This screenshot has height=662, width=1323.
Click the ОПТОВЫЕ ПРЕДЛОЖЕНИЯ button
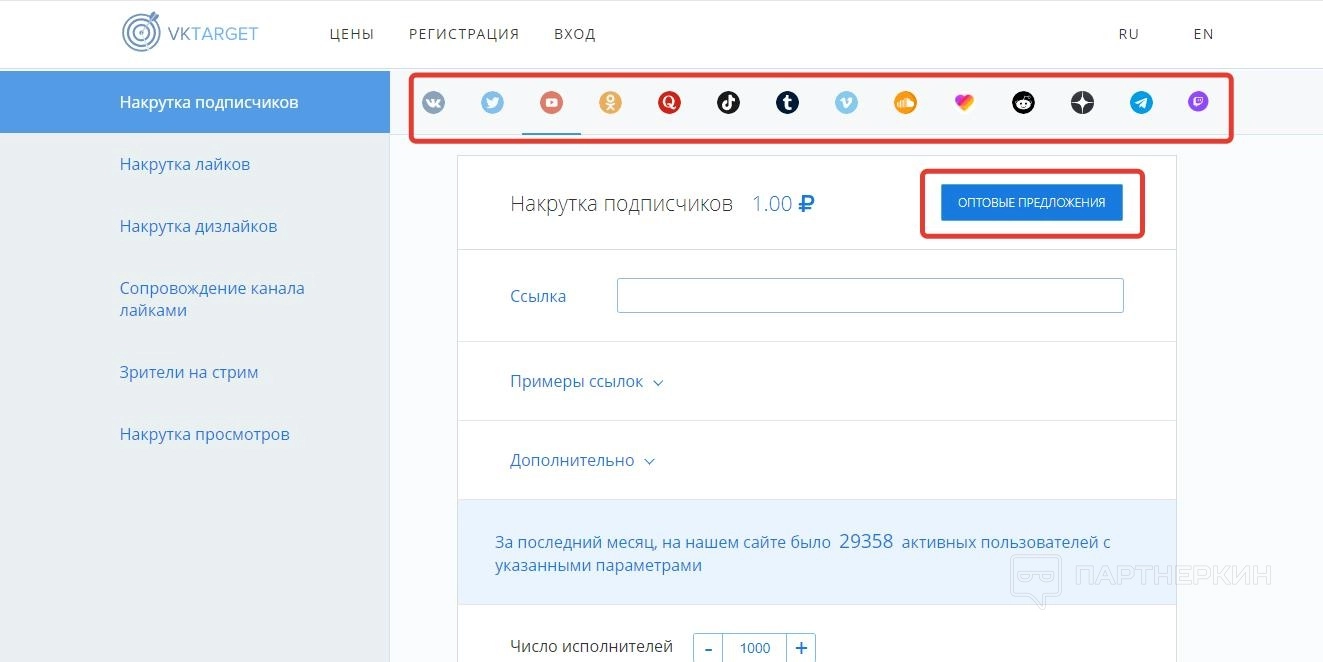tap(1031, 202)
